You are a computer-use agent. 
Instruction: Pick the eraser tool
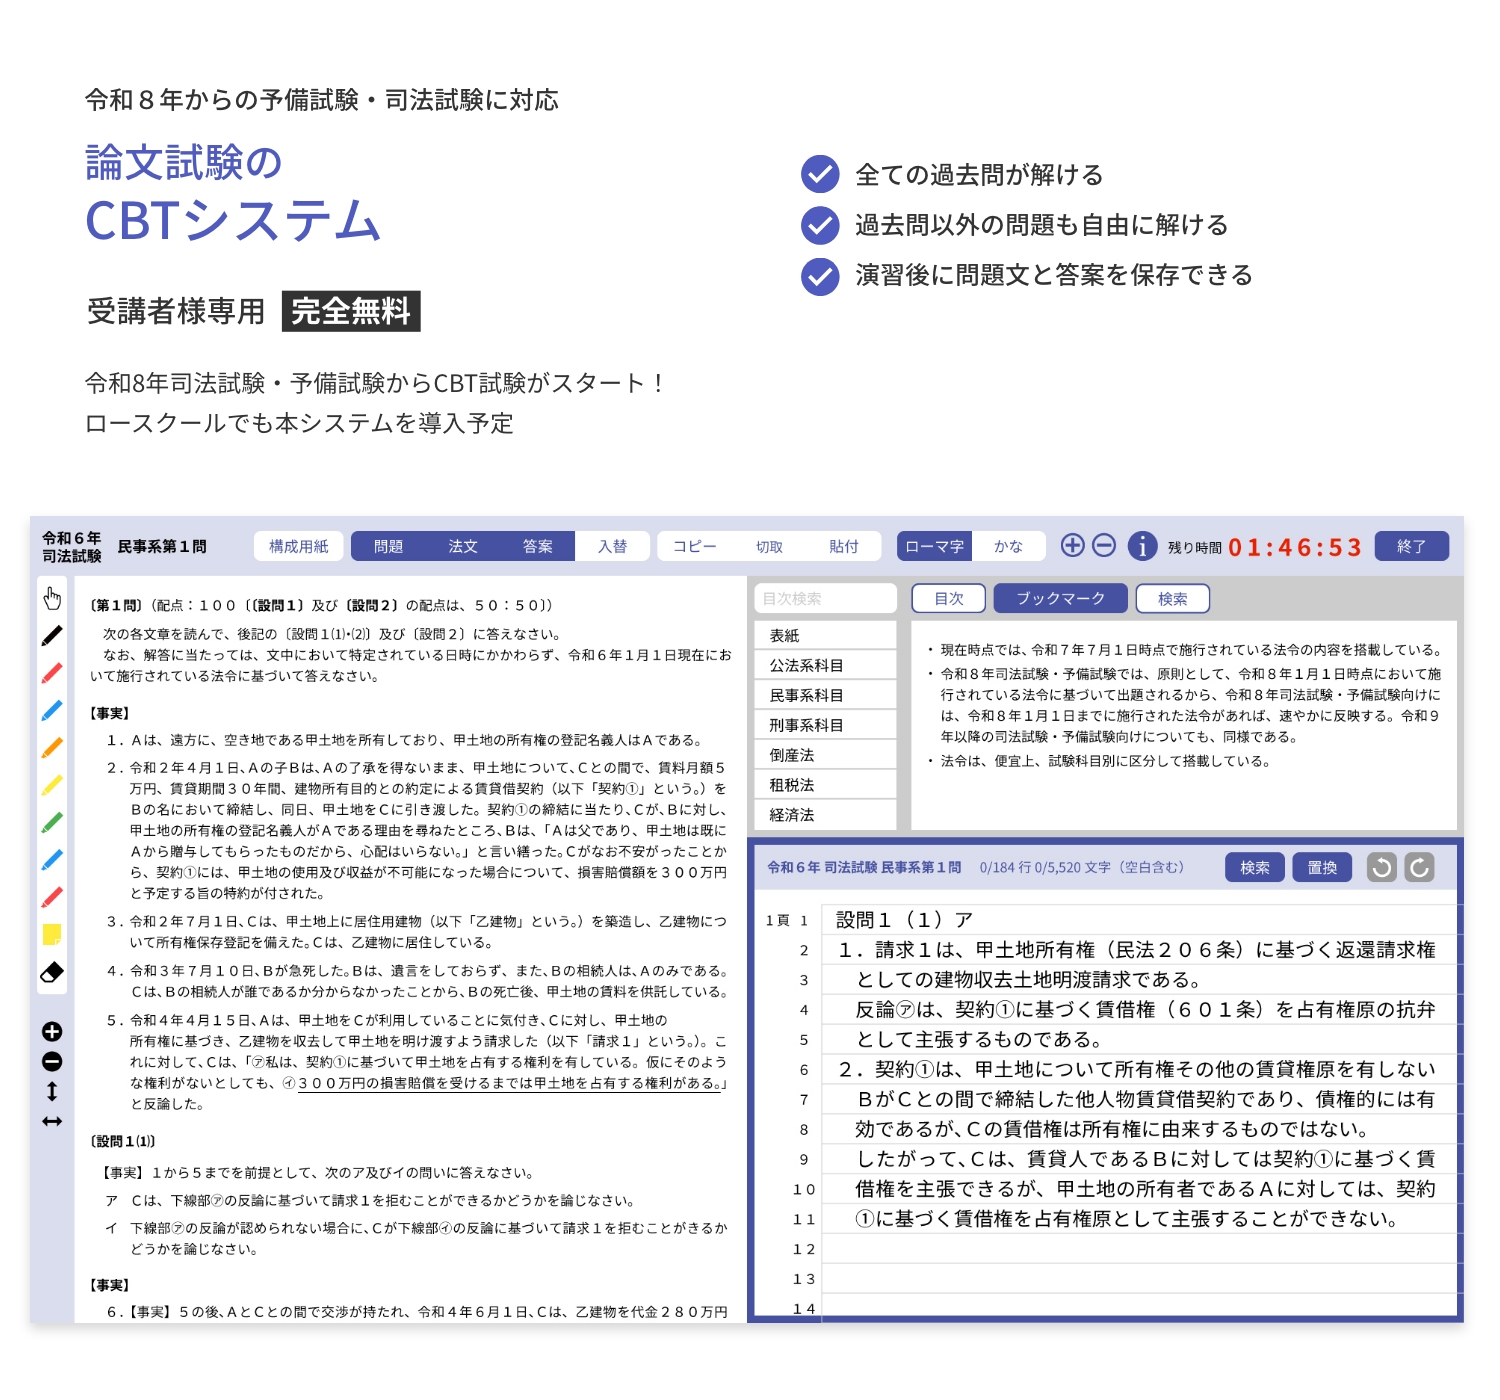tap(52, 972)
